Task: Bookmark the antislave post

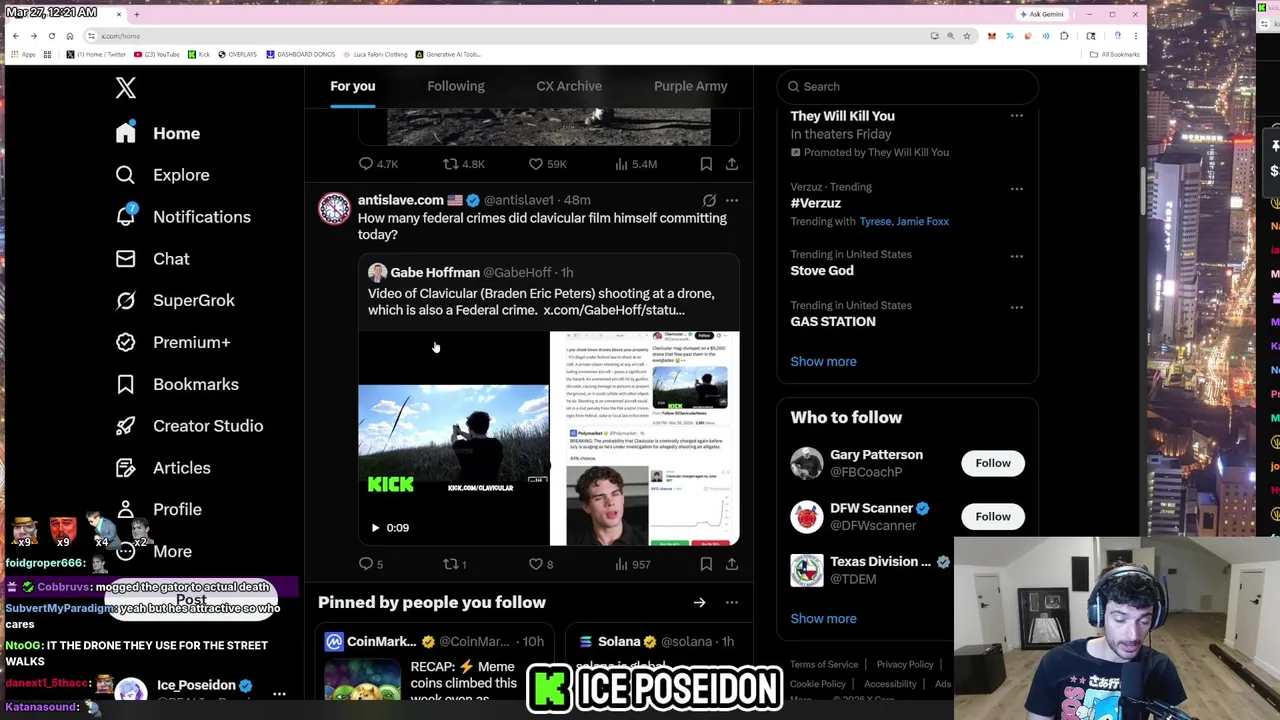Action: point(706,564)
